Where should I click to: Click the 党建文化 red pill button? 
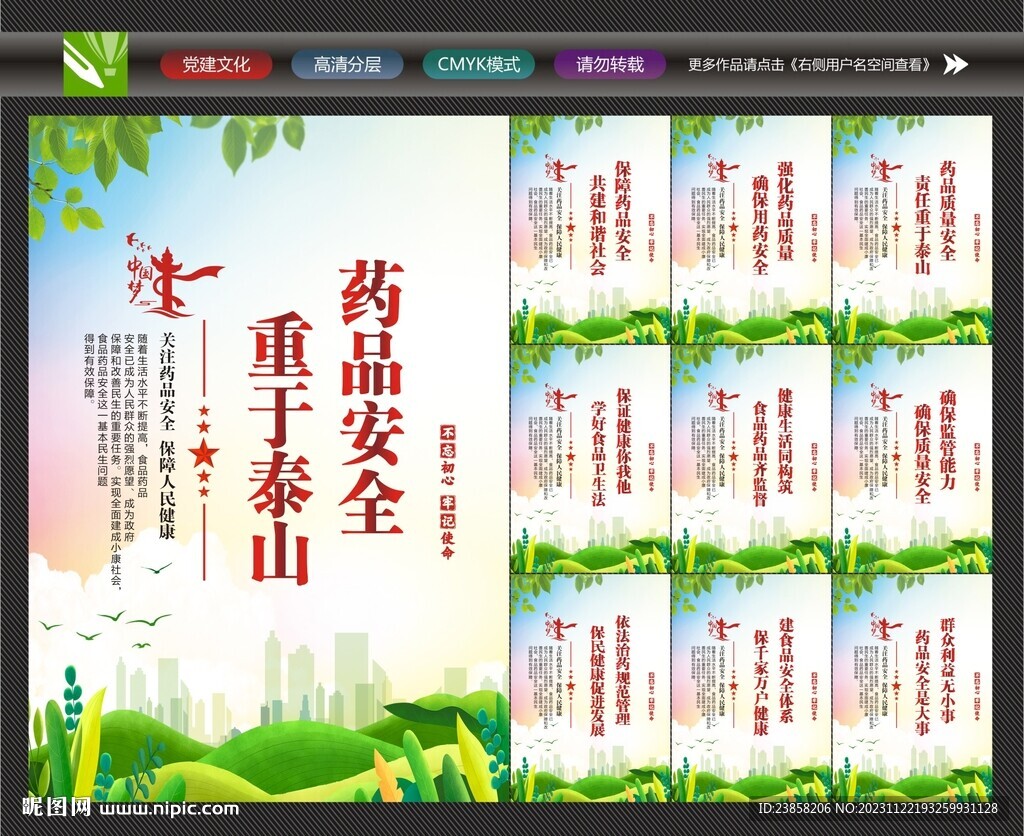[x=216, y=65]
